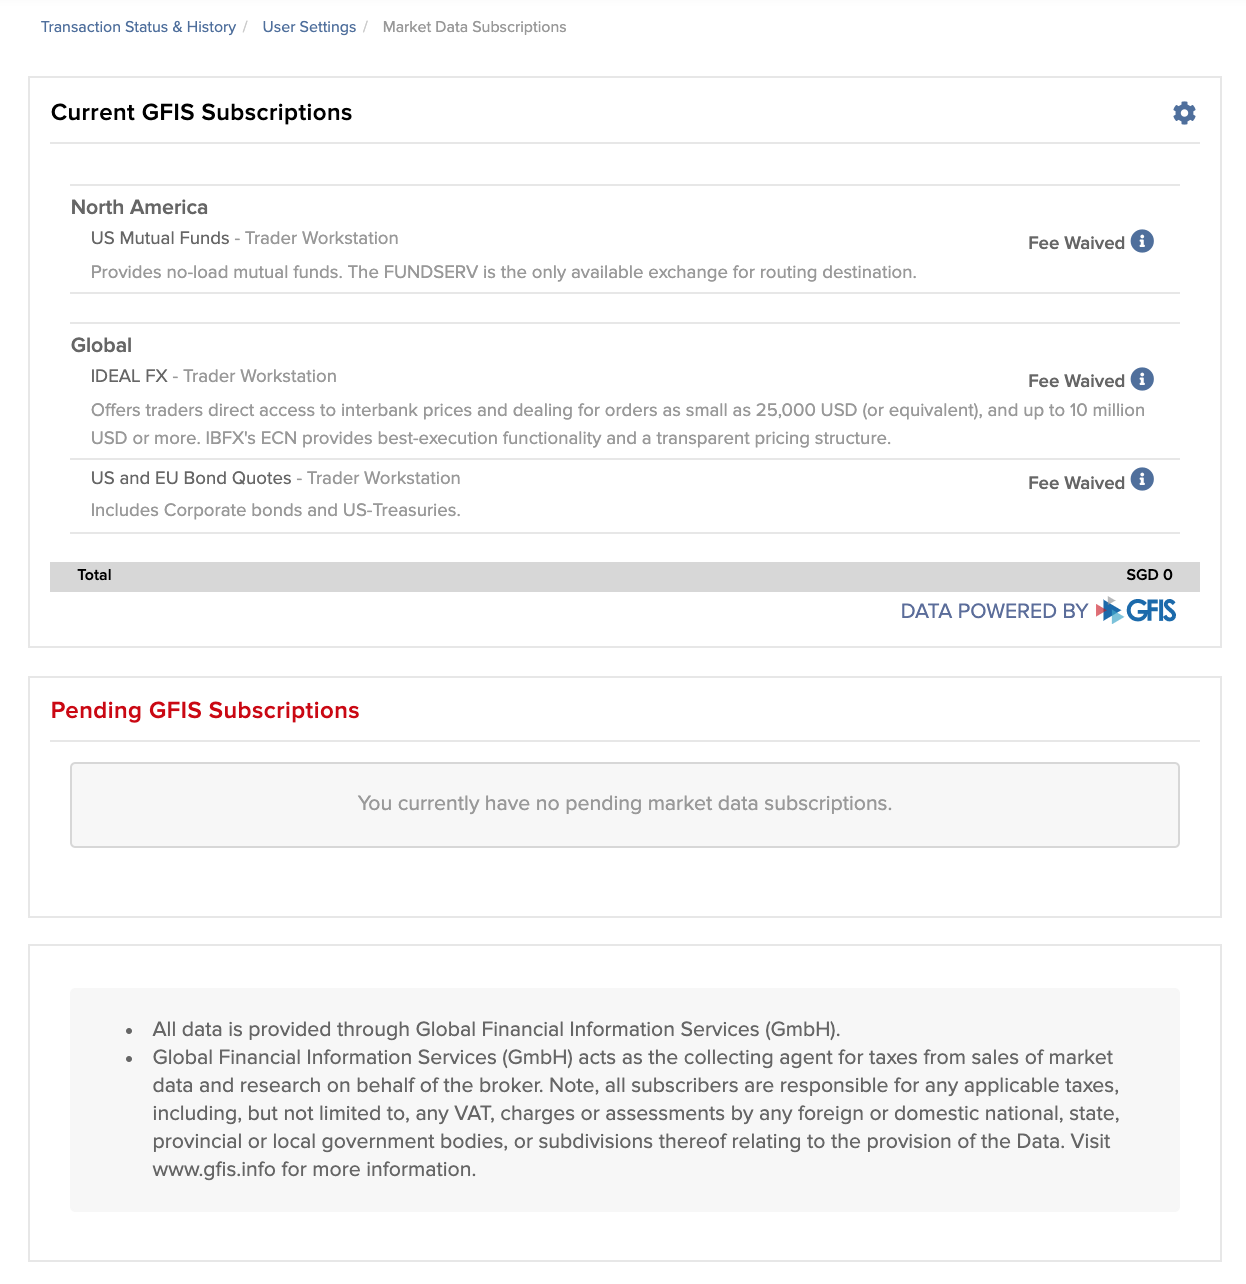Click info icon for US Mutual Funds
The height and width of the screenshot is (1284, 1246).
(1142, 241)
